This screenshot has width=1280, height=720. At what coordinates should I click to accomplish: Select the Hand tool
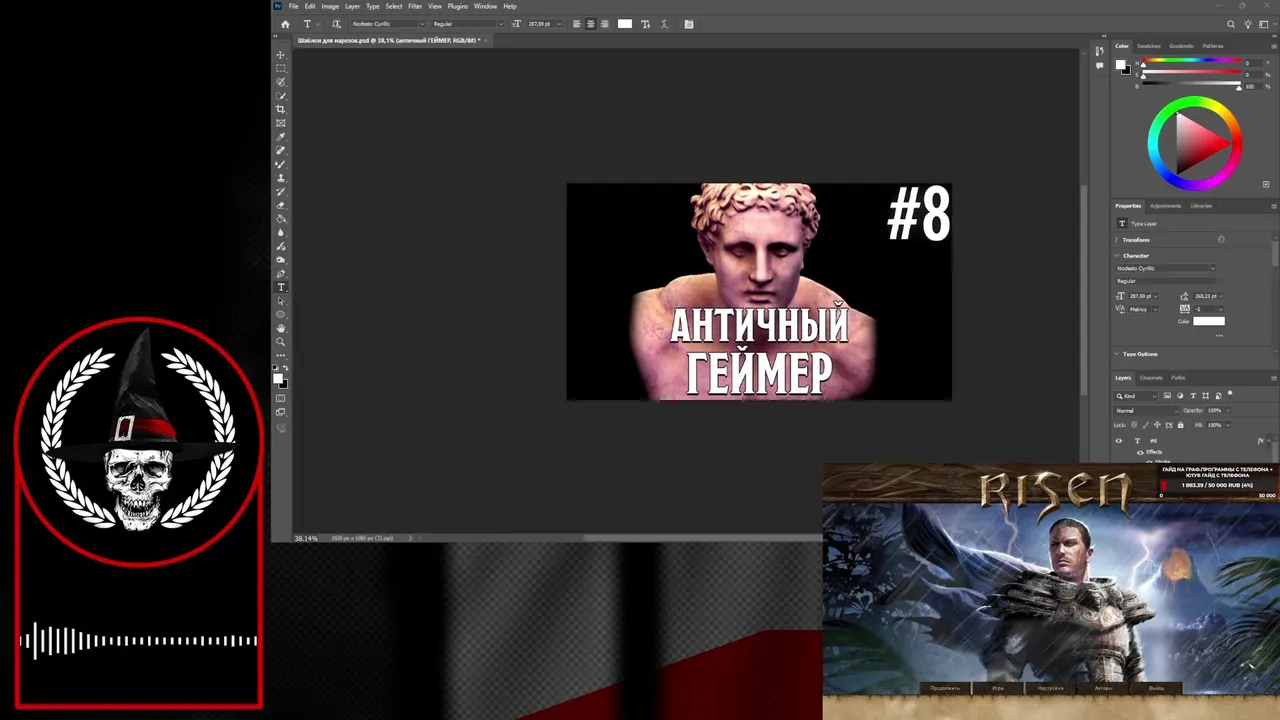coord(280,328)
